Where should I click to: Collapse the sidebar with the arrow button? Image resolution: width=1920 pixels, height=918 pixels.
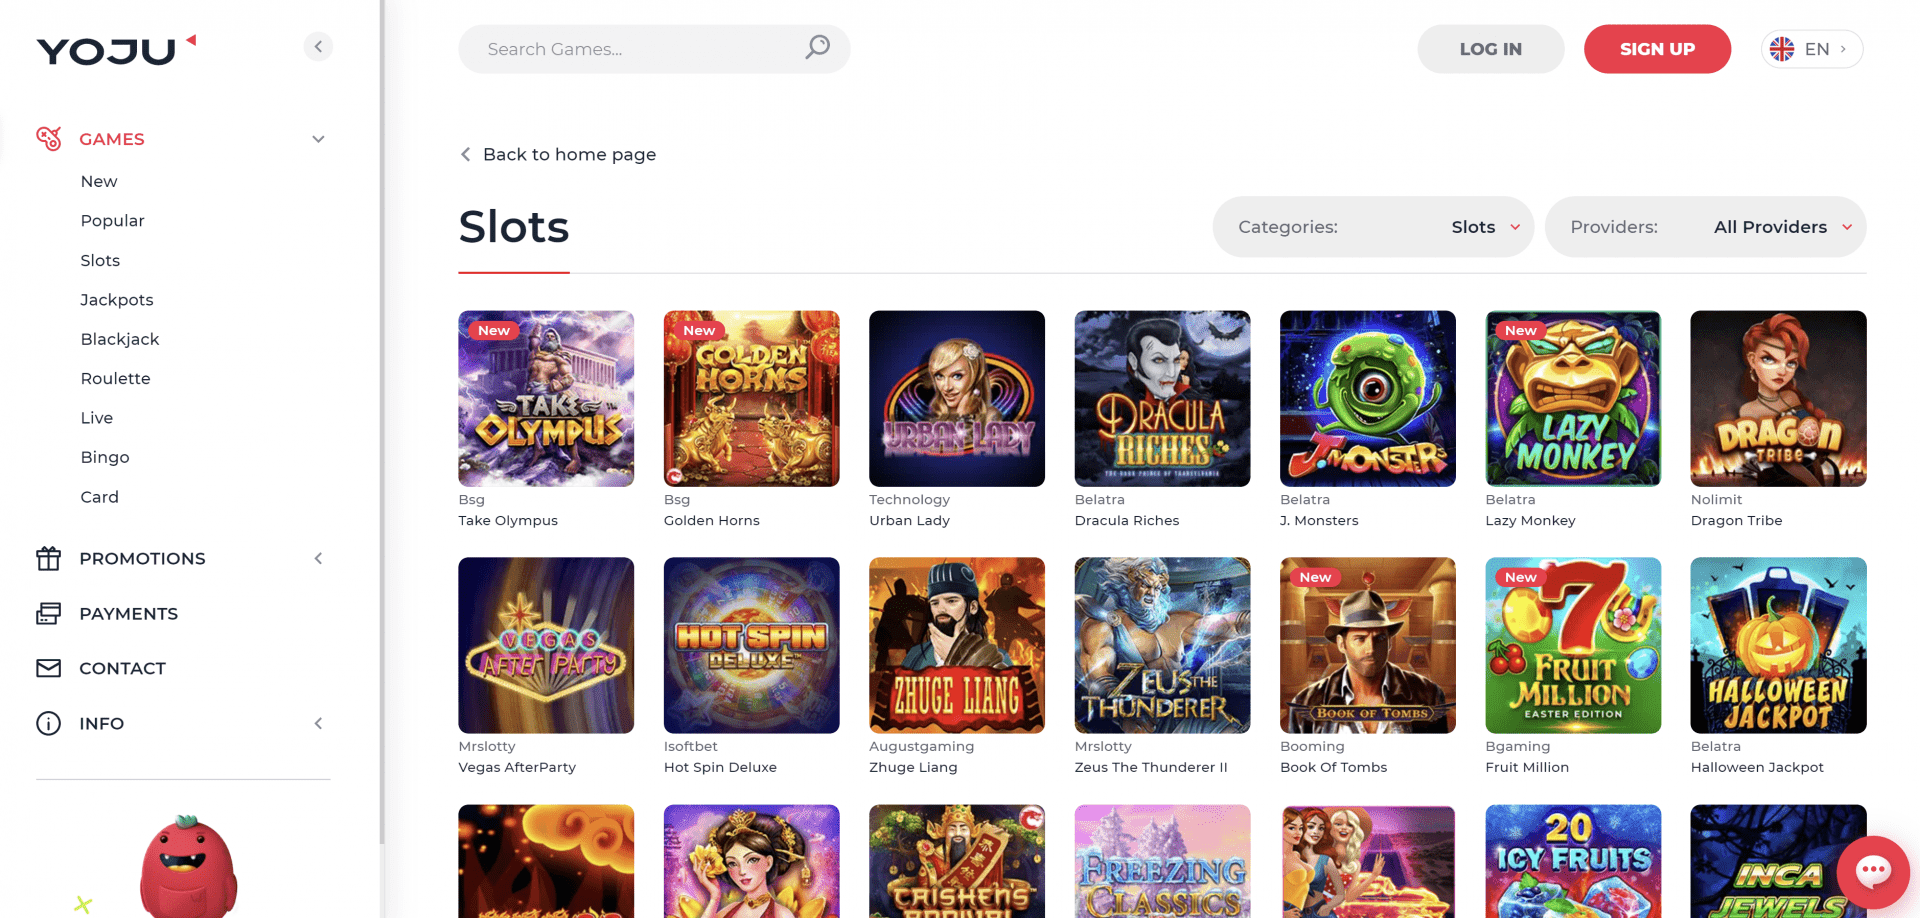coord(318,47)
